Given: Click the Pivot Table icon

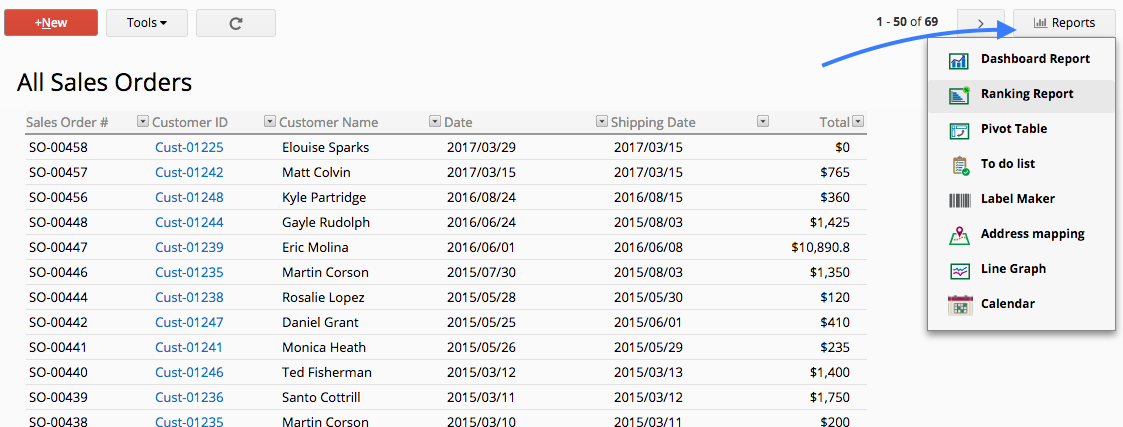Looking at the screenshot, I should tap(959, 130).
